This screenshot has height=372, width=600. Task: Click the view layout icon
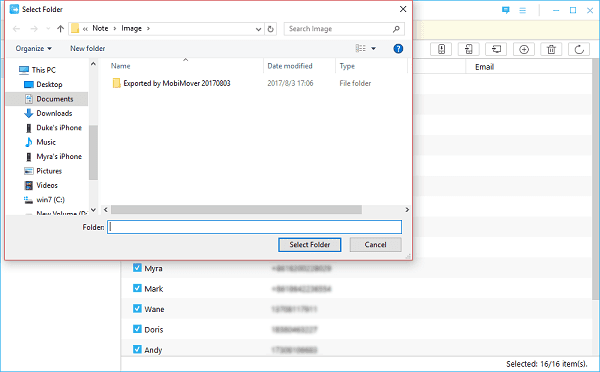[360, 49]
